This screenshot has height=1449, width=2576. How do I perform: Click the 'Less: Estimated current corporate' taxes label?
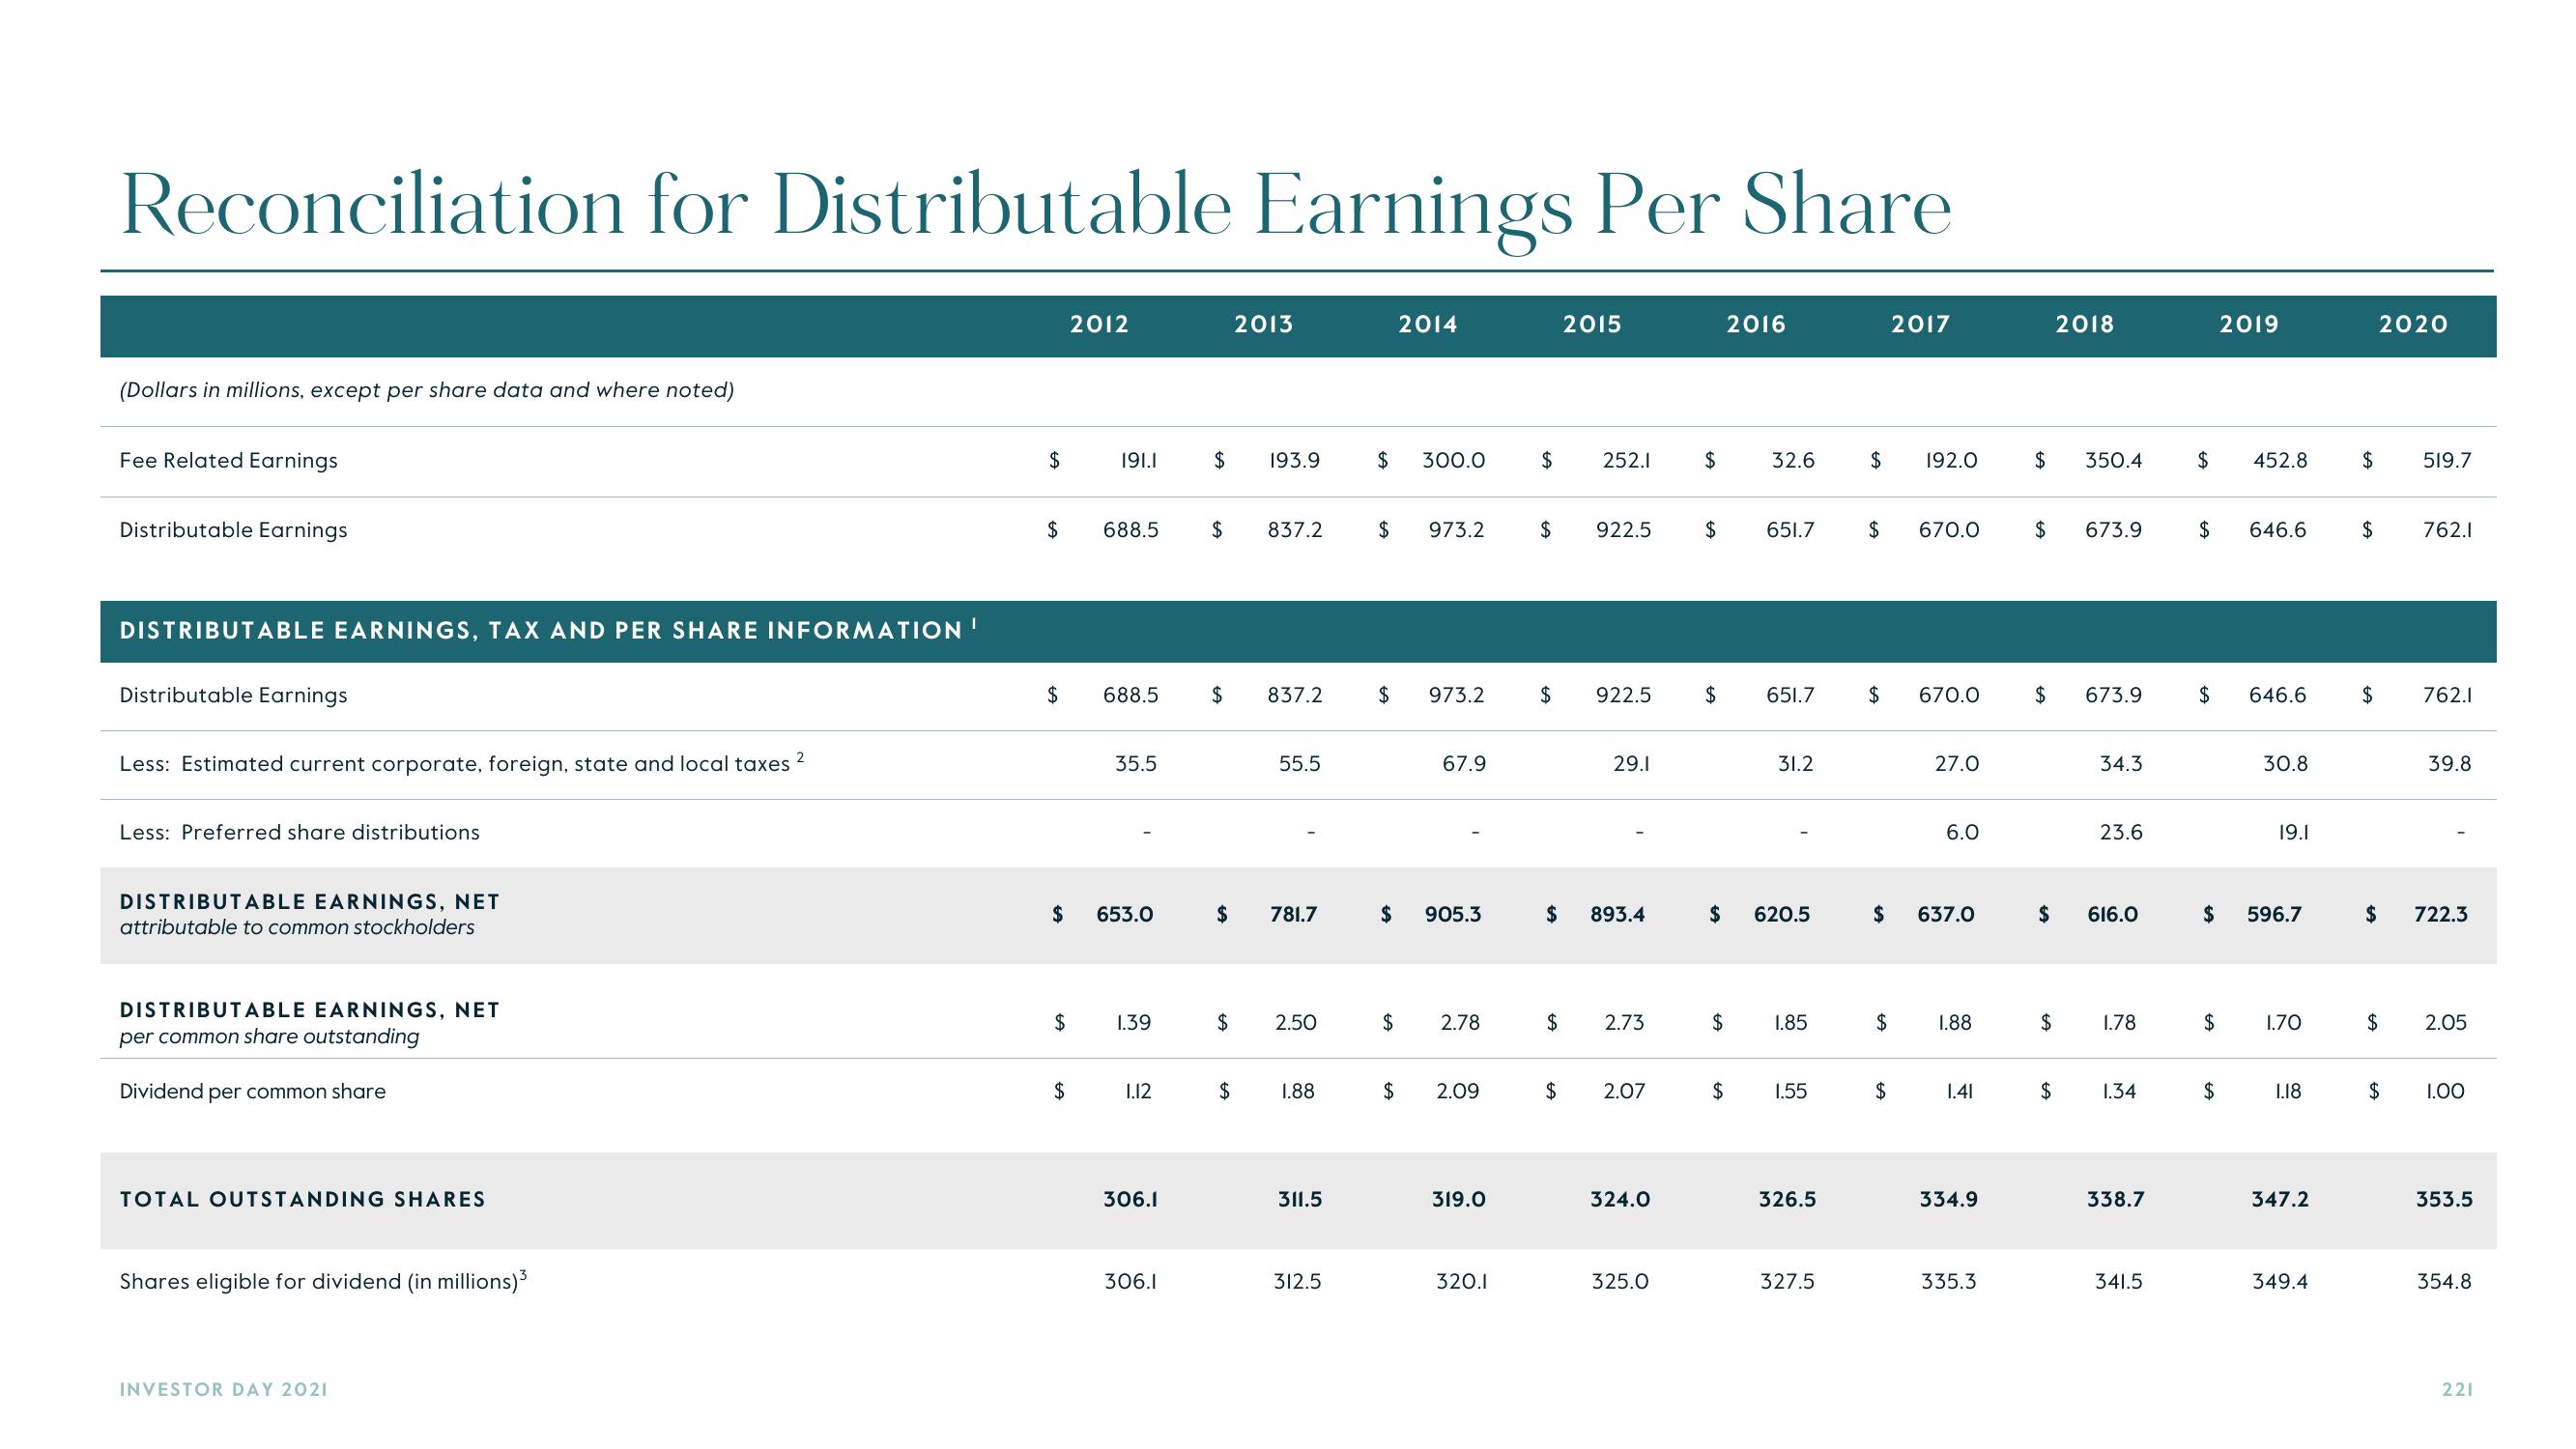pos(461,763)
